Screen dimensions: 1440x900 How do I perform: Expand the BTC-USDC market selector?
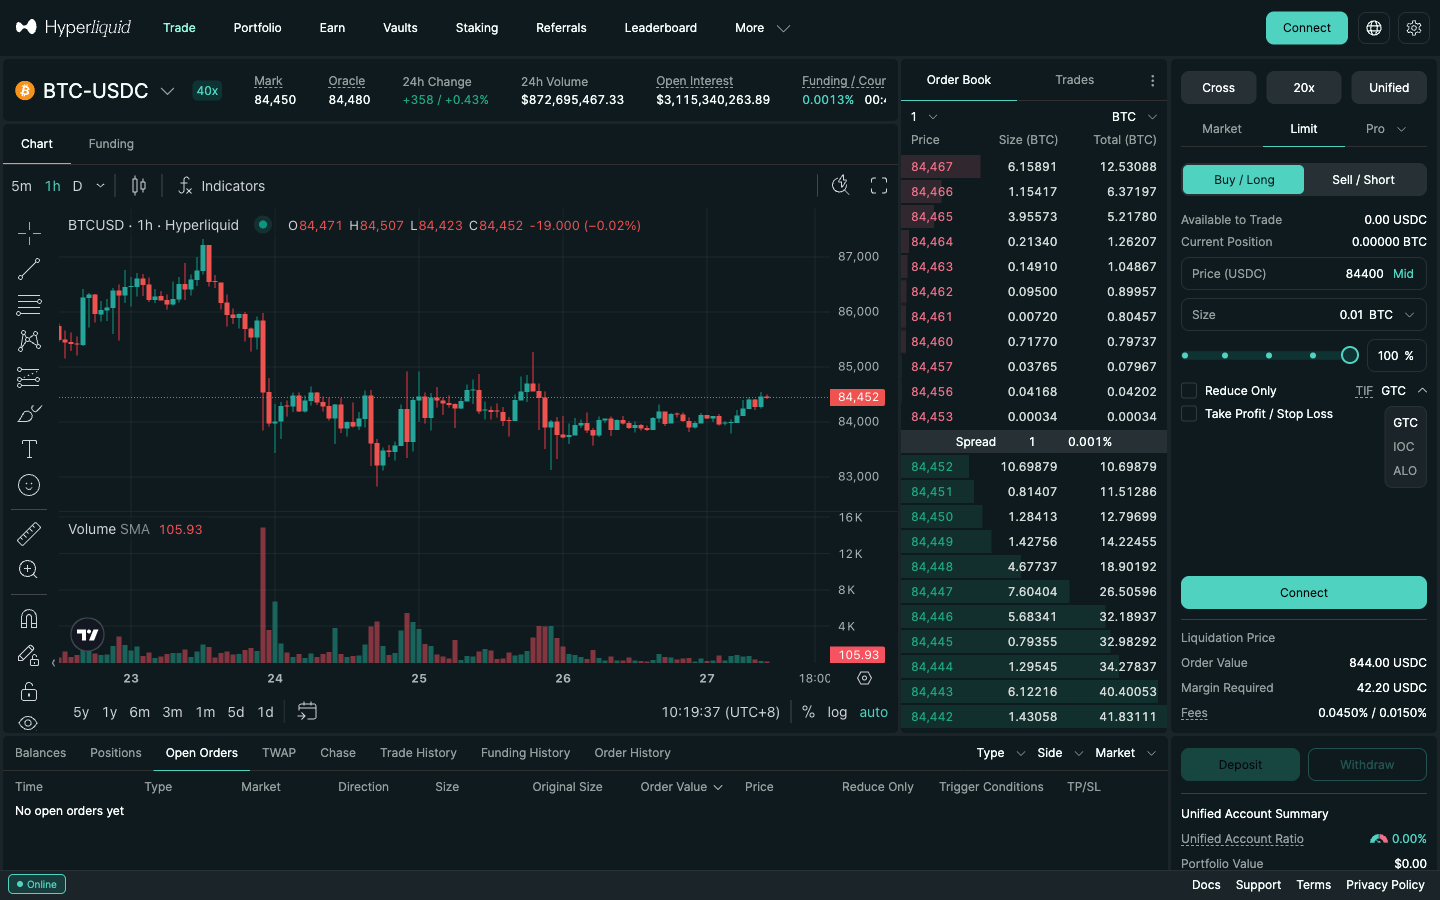coord(96,91)
